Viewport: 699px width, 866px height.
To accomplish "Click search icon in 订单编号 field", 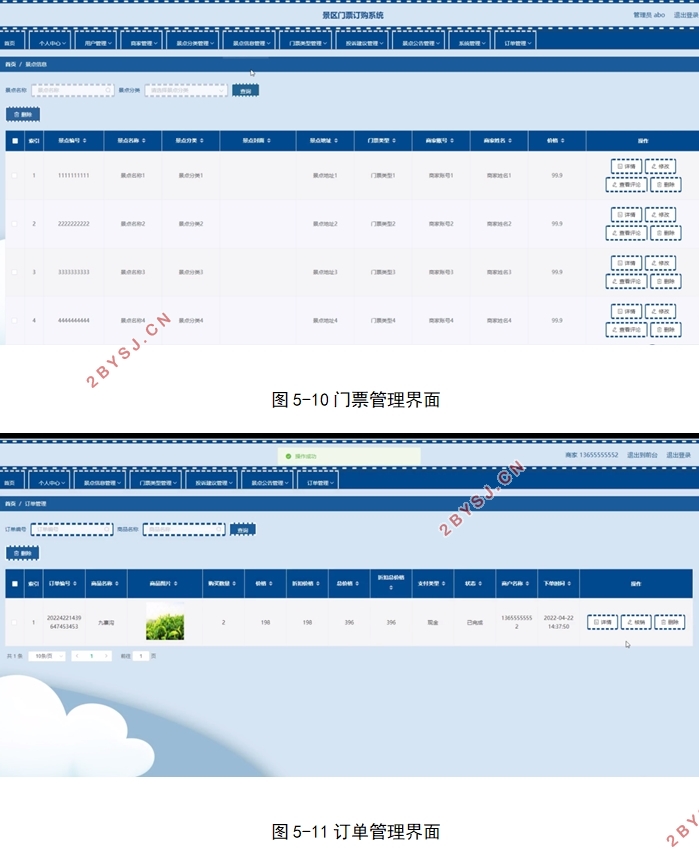I will coord(107,529).
